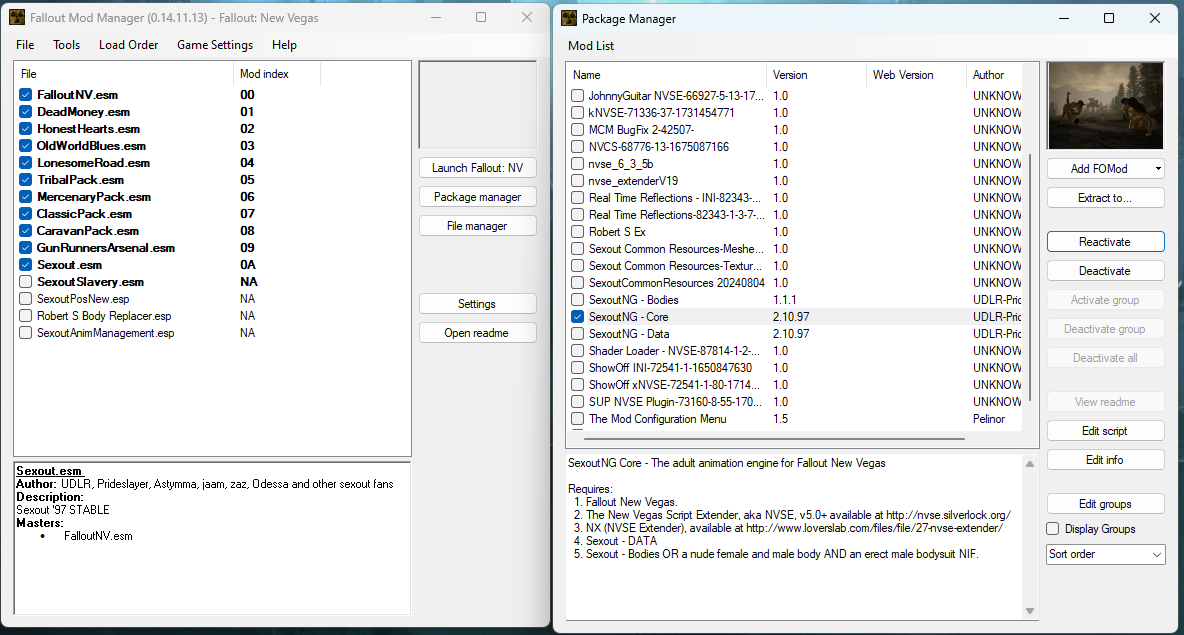
Task: Toggle the GunRunnersArsenal.esm checkbox
Action: [x=26, y=248]
